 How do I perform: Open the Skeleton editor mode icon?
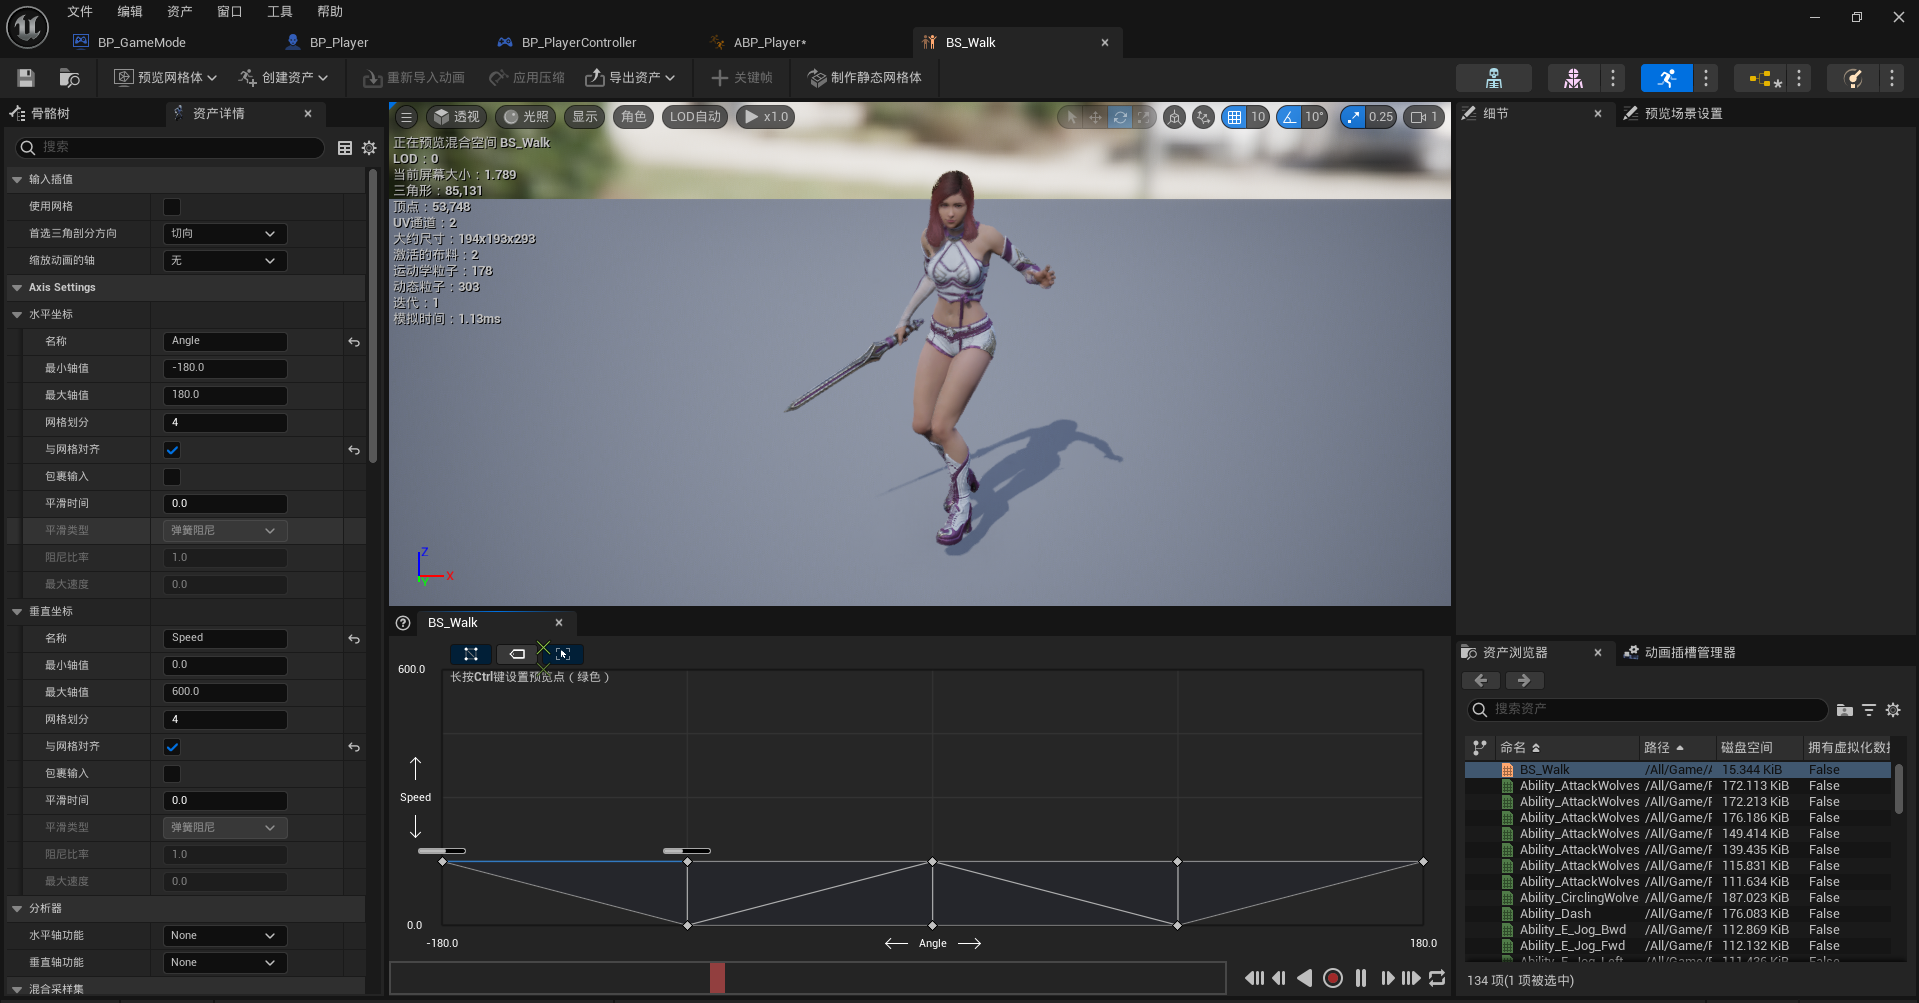(1494, 78)
